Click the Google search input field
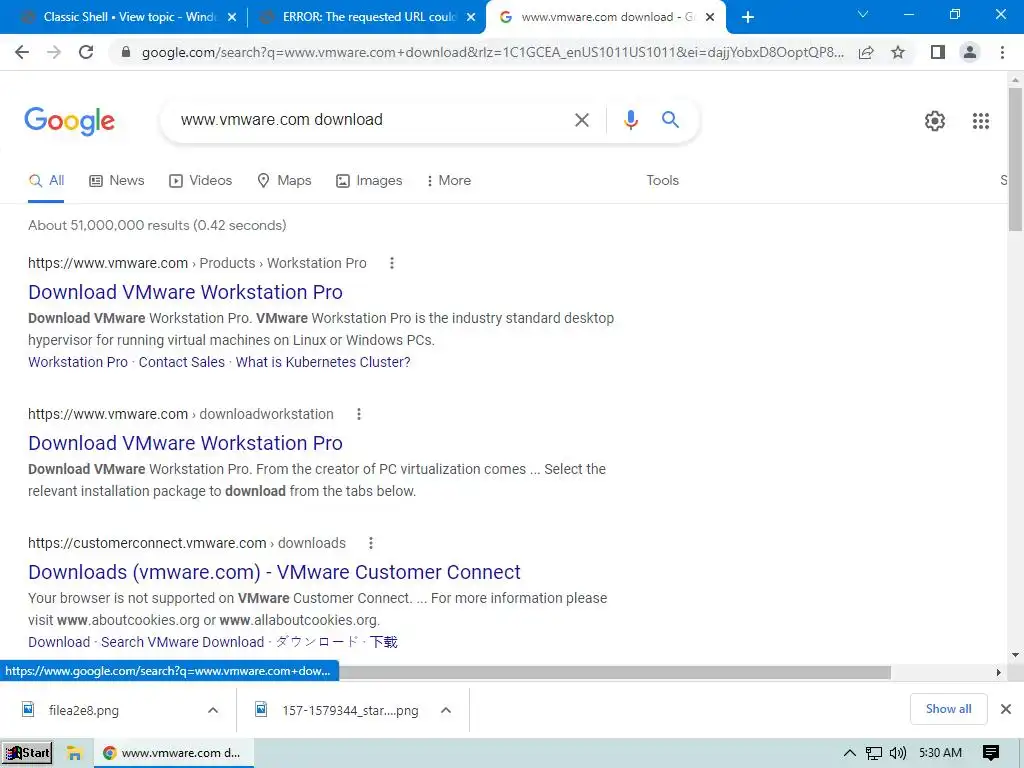The height and width of the screenshot is (768, 1024). click(372, 120)
